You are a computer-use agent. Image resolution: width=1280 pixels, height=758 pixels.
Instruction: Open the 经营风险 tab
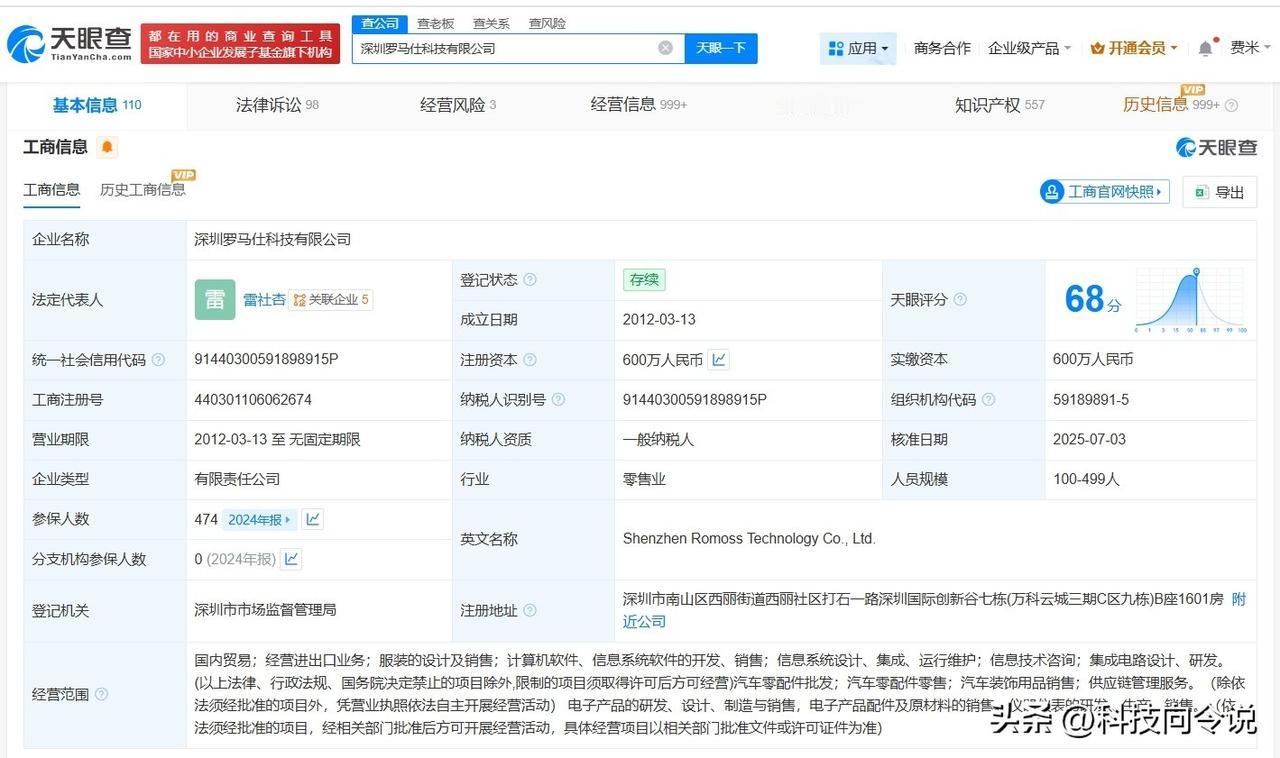(x=458, y=105)
